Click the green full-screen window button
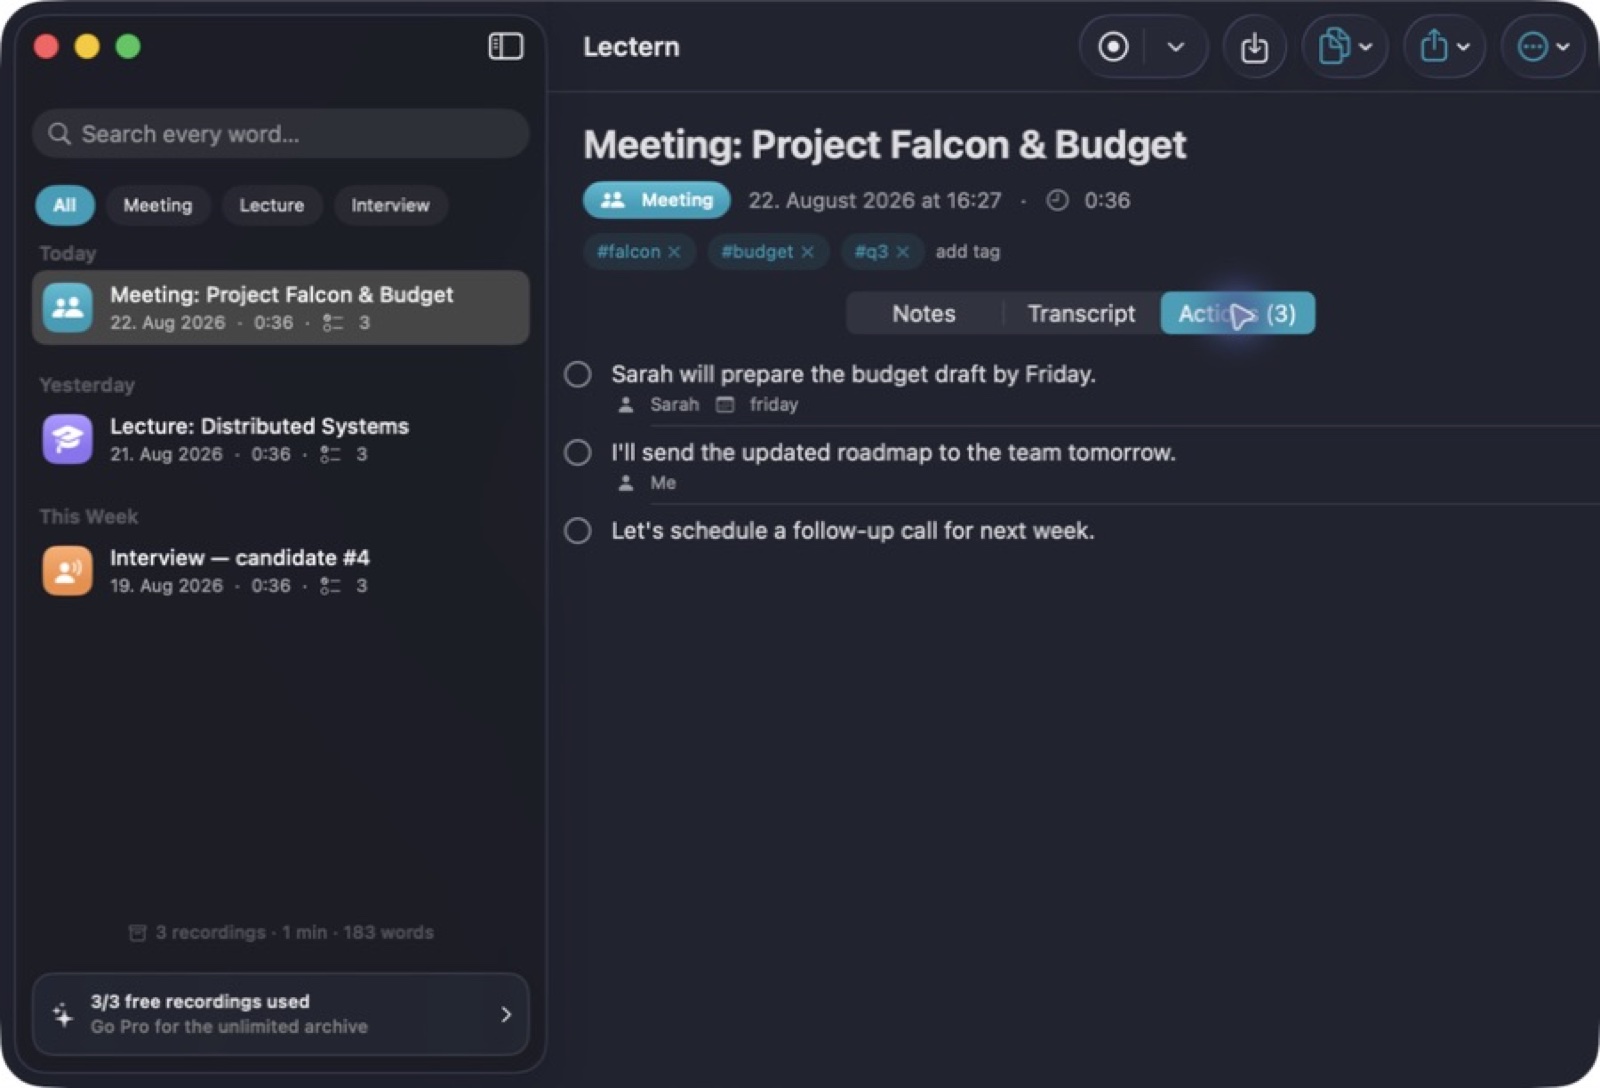The height and width of the screenshot is (1088, 1600). point(128,46)
